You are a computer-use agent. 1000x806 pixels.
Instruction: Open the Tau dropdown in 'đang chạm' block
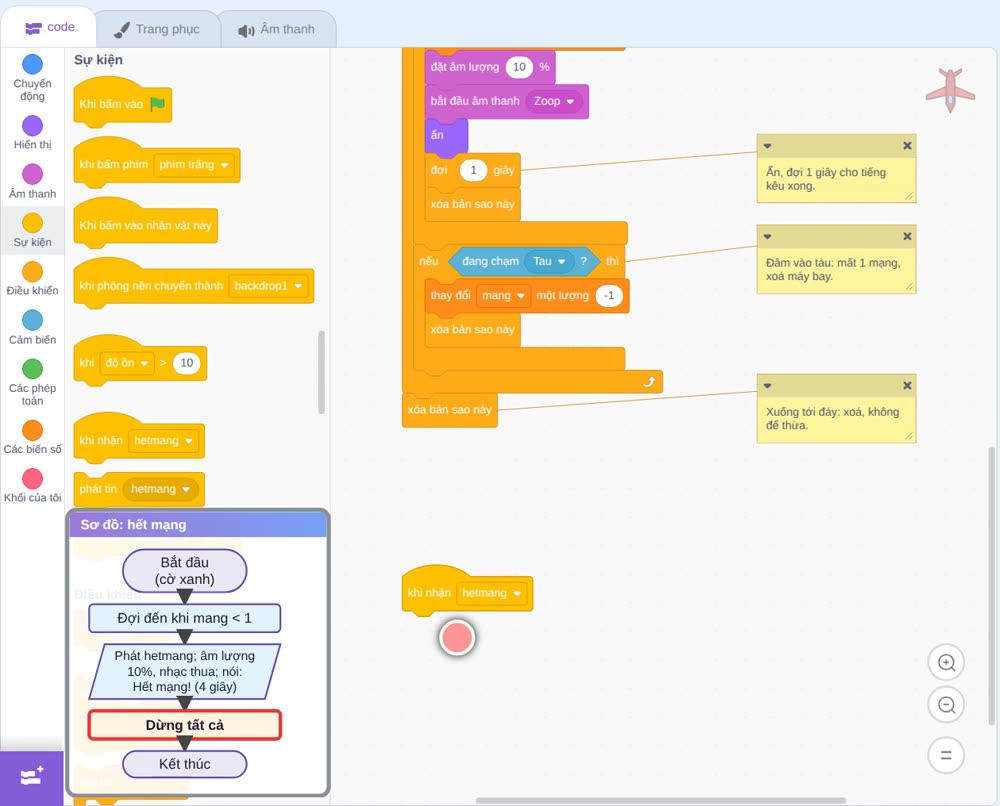click(549, 261)
